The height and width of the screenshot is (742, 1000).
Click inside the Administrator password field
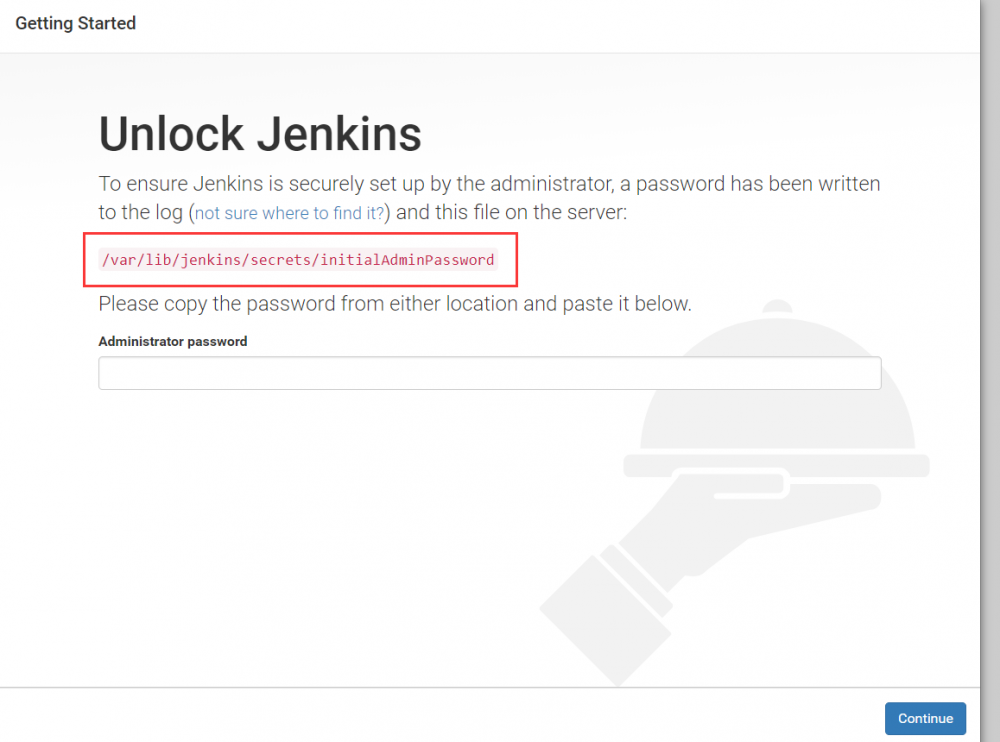point(488,372)
